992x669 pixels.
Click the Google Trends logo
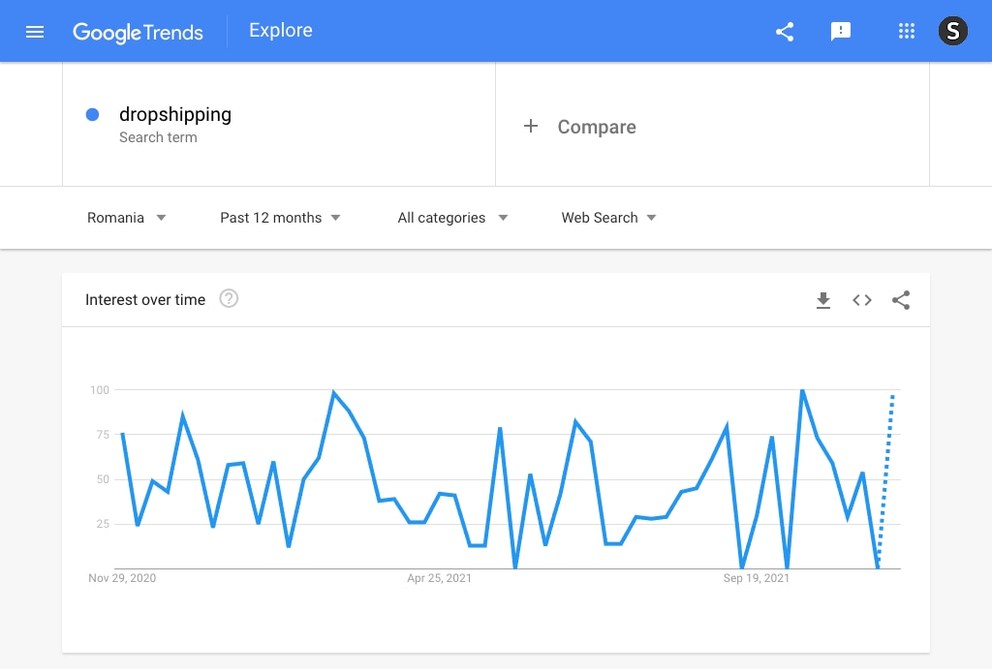point(138,32)
